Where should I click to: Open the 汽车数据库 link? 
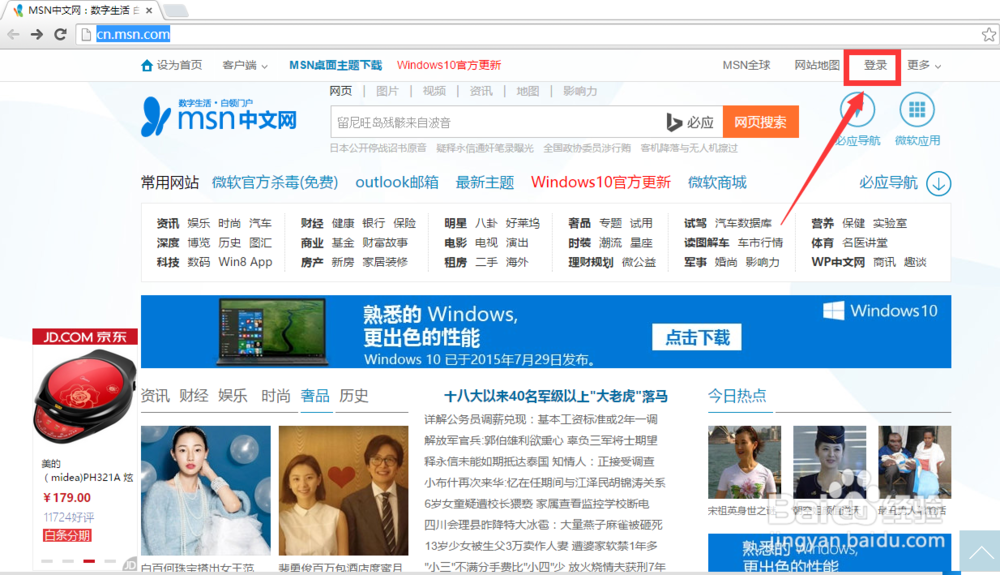tap(743, 223)
